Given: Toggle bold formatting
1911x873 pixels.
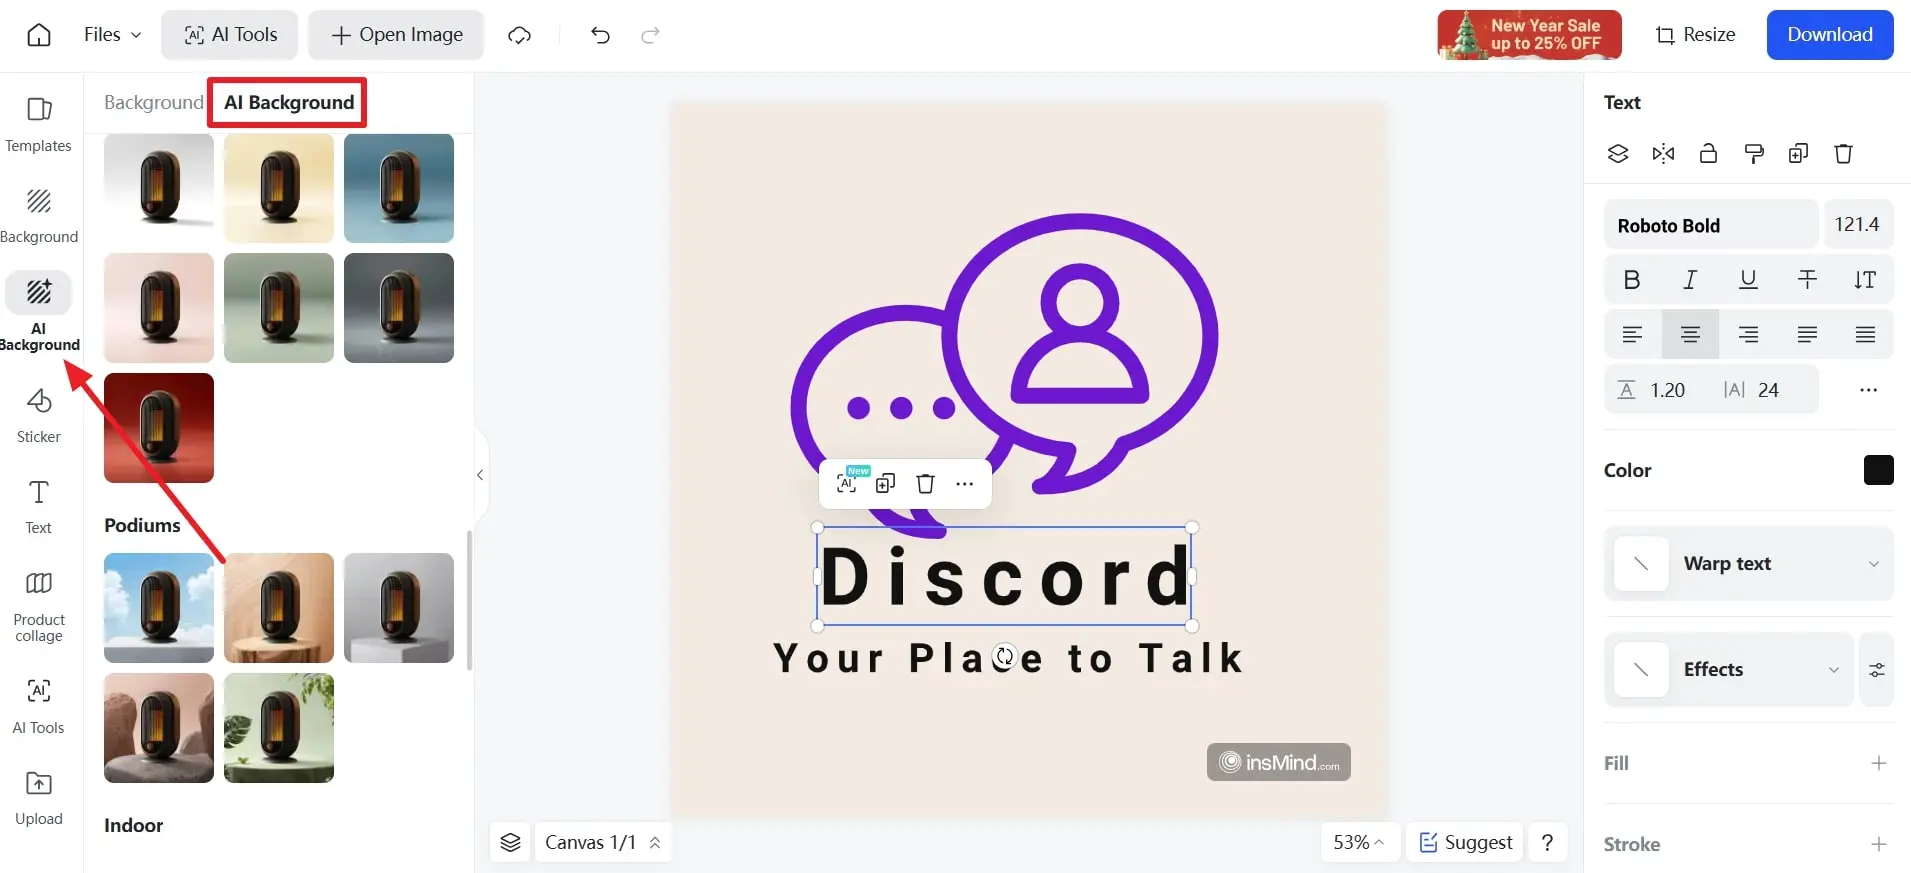Looking at the screenshot, I should 1632,280.
